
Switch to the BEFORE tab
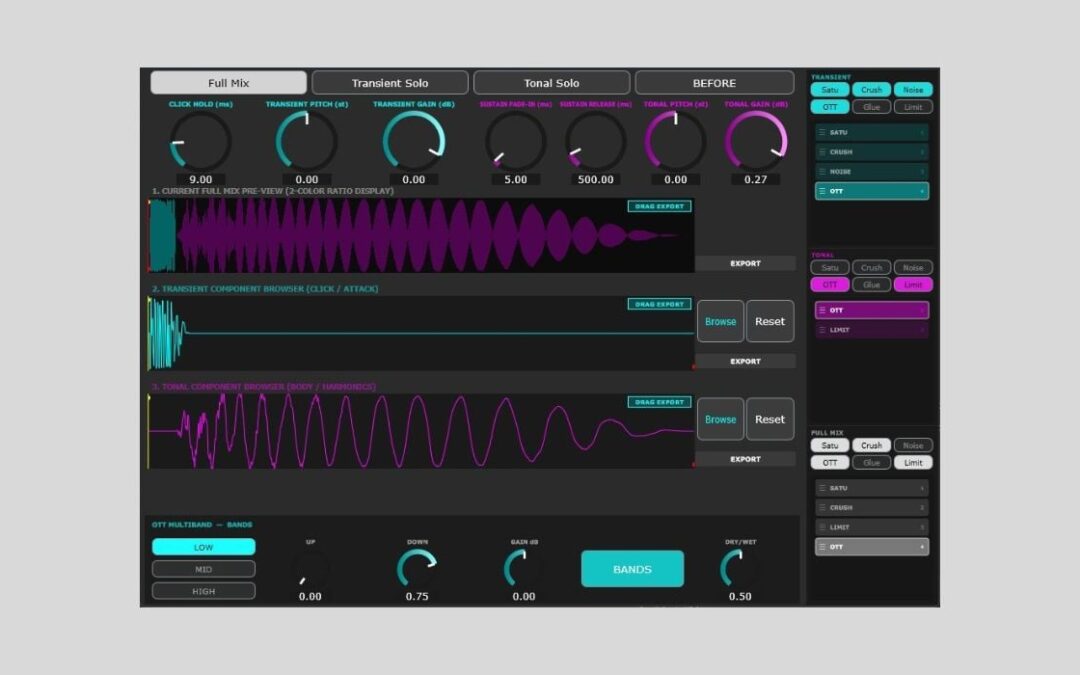click(714, 83)
